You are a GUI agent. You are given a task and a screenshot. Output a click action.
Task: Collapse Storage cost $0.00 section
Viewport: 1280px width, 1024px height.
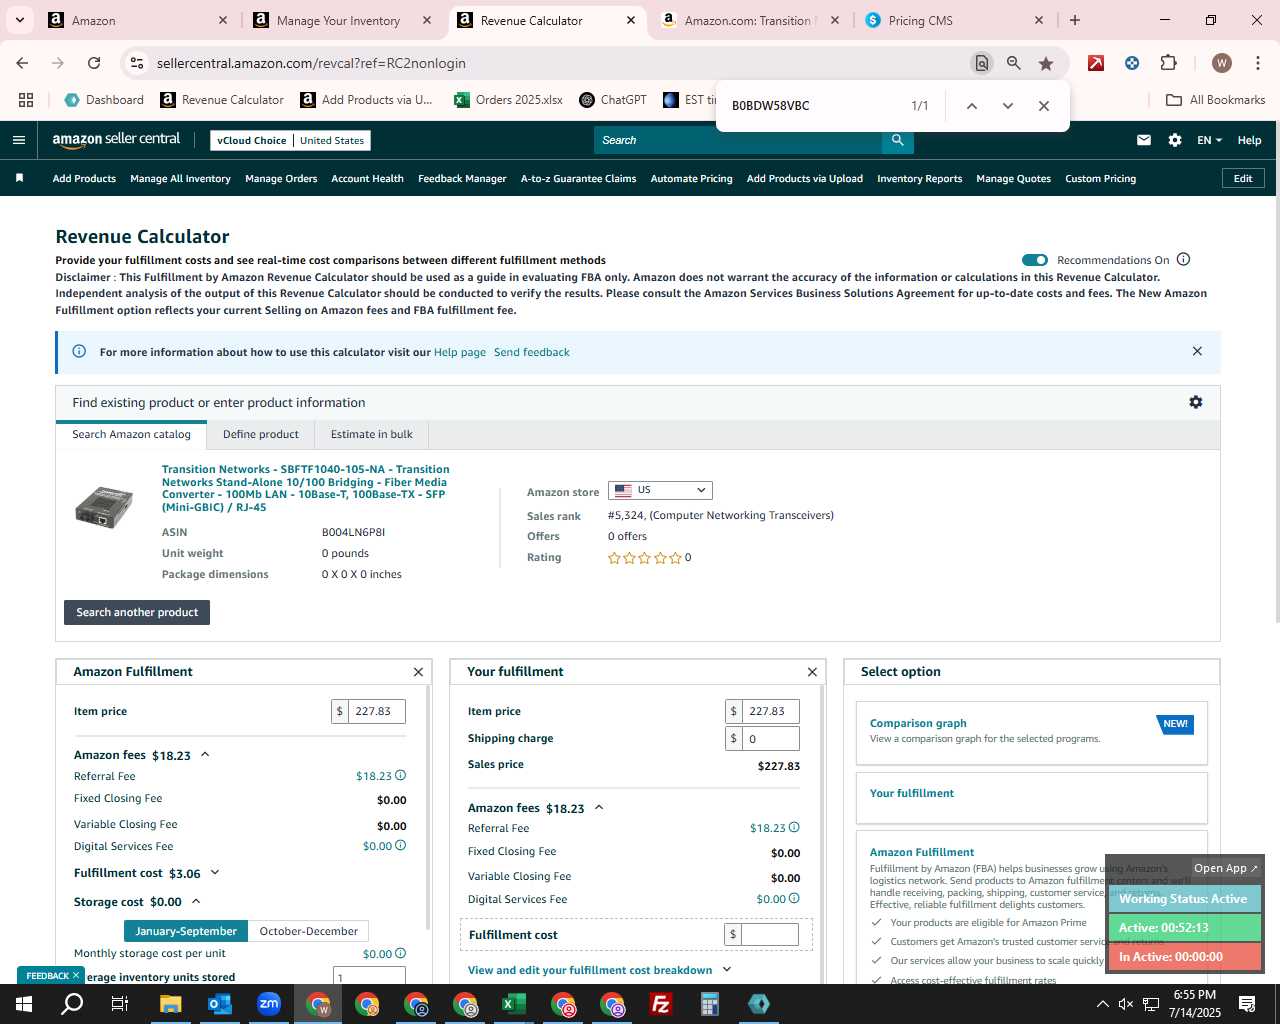click(x=196, y=901)
